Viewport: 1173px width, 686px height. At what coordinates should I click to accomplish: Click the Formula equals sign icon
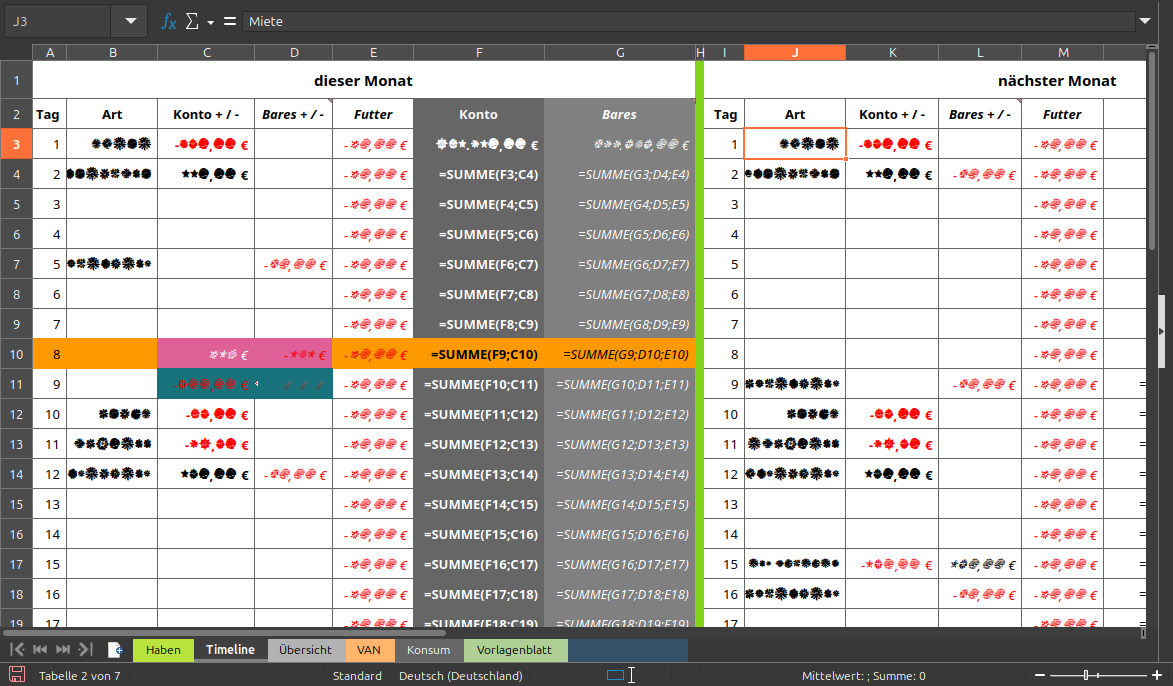pos(230,22)
